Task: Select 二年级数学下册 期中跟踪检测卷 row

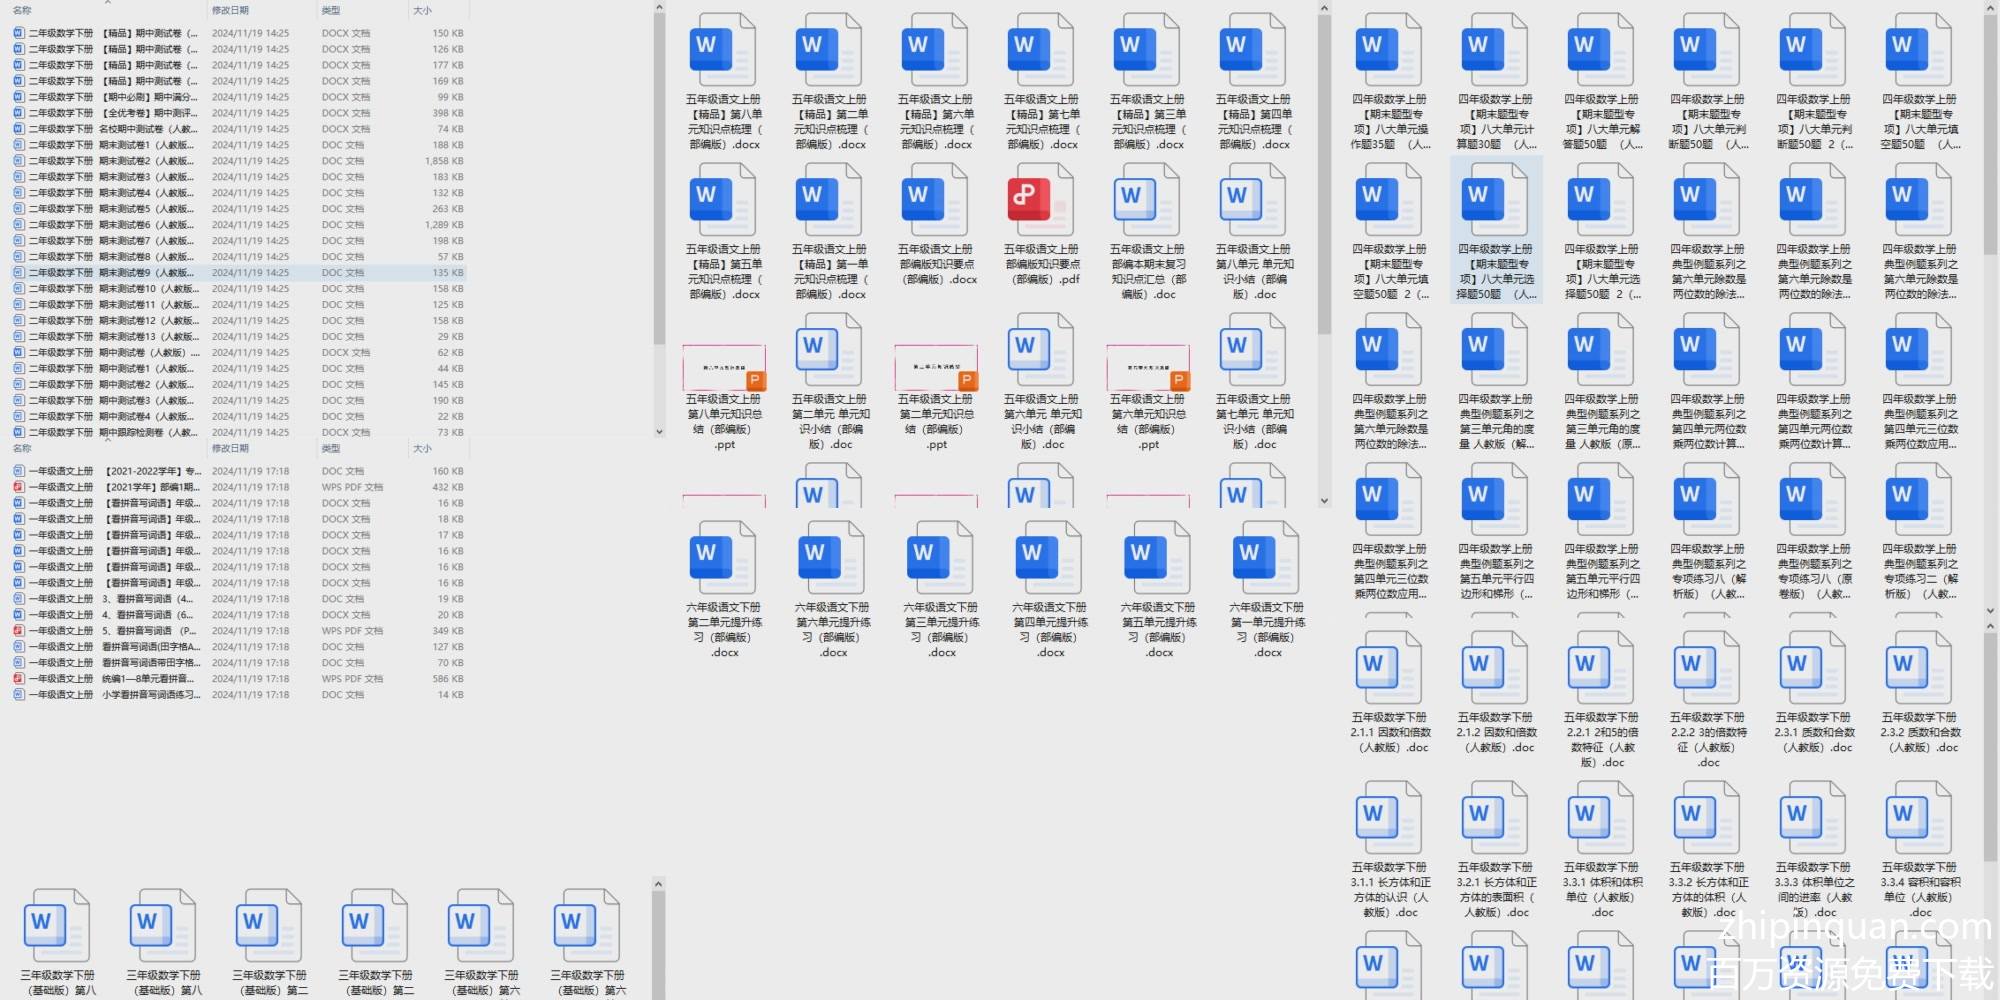Action: [x=239, y=433]
